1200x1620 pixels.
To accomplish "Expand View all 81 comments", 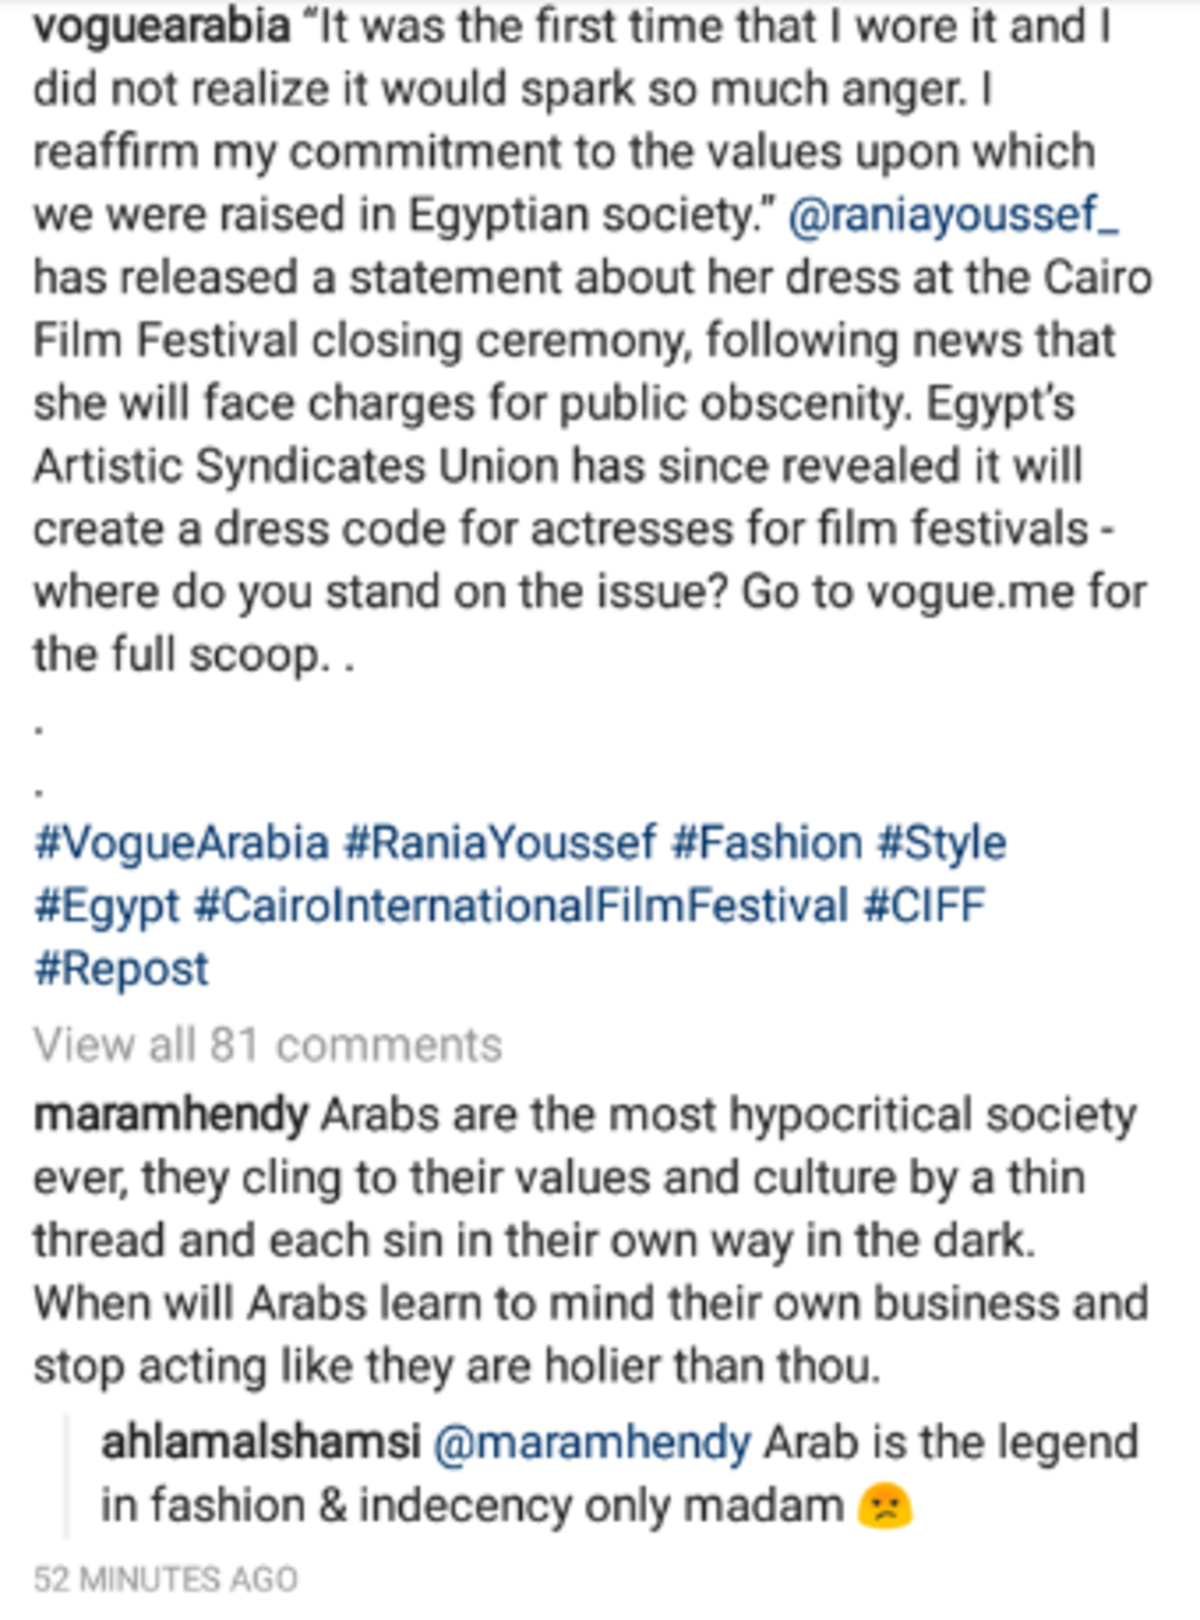I will [267, 1046].
